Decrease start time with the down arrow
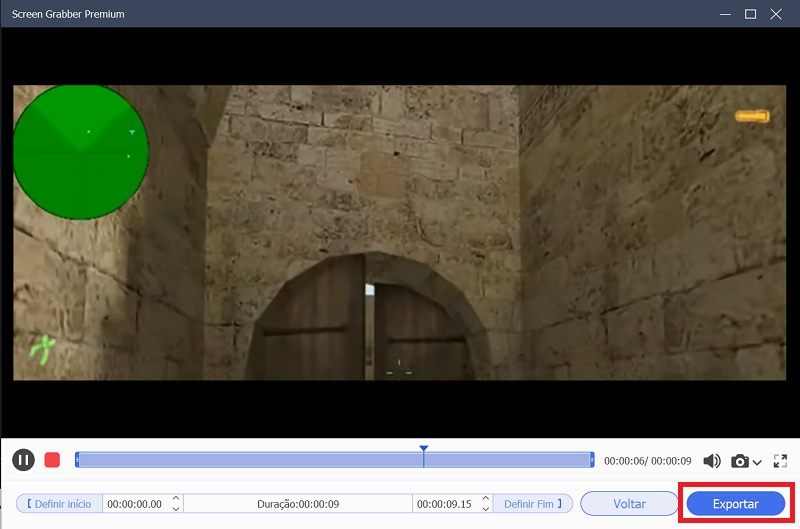Screen dimensions: 800x529 pyautogui.click(x=177, y=509)
